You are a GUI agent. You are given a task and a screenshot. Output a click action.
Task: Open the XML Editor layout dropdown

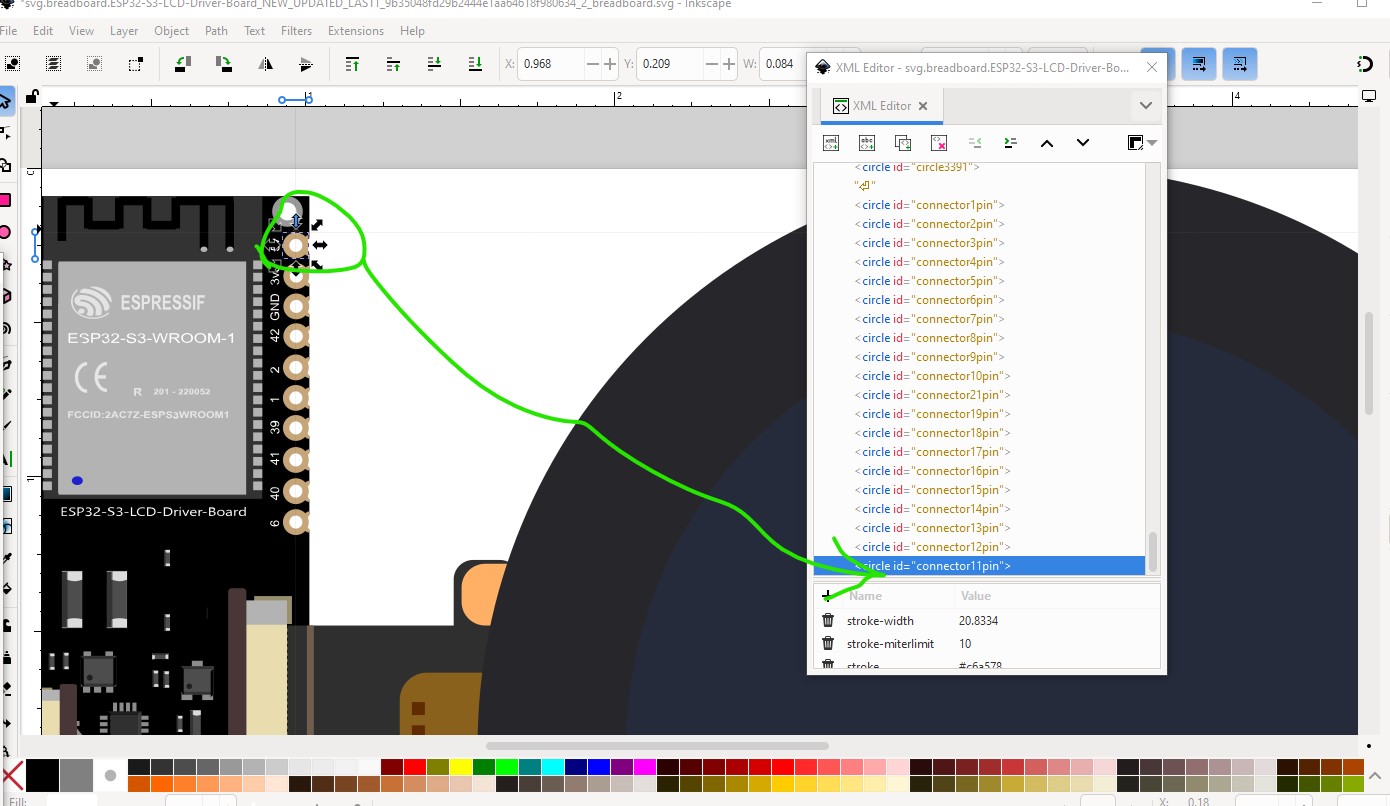tap(1141, 143)
